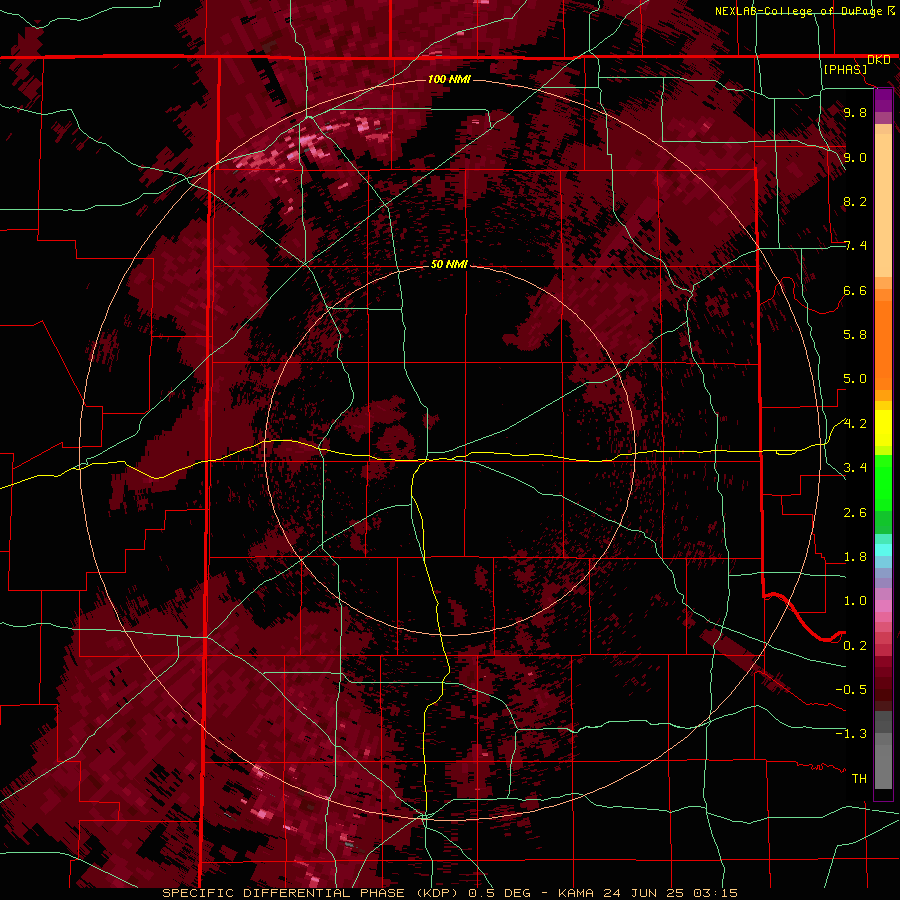Image resolution: width=900 pixels, height=900 pixels.
Task: Click the 50 NMI range ring label
Action: (x=449, y=265)
